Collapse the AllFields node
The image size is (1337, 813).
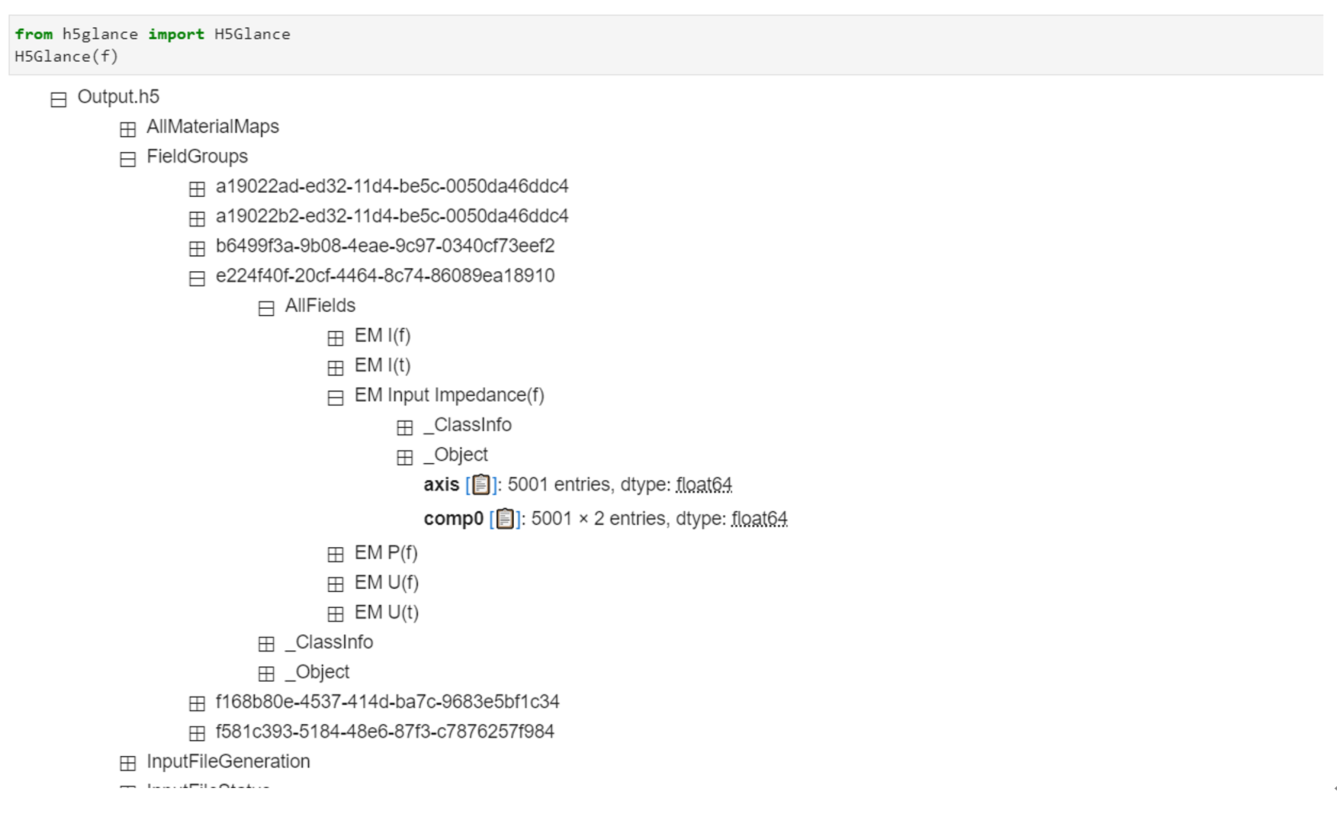click(266, 308)
